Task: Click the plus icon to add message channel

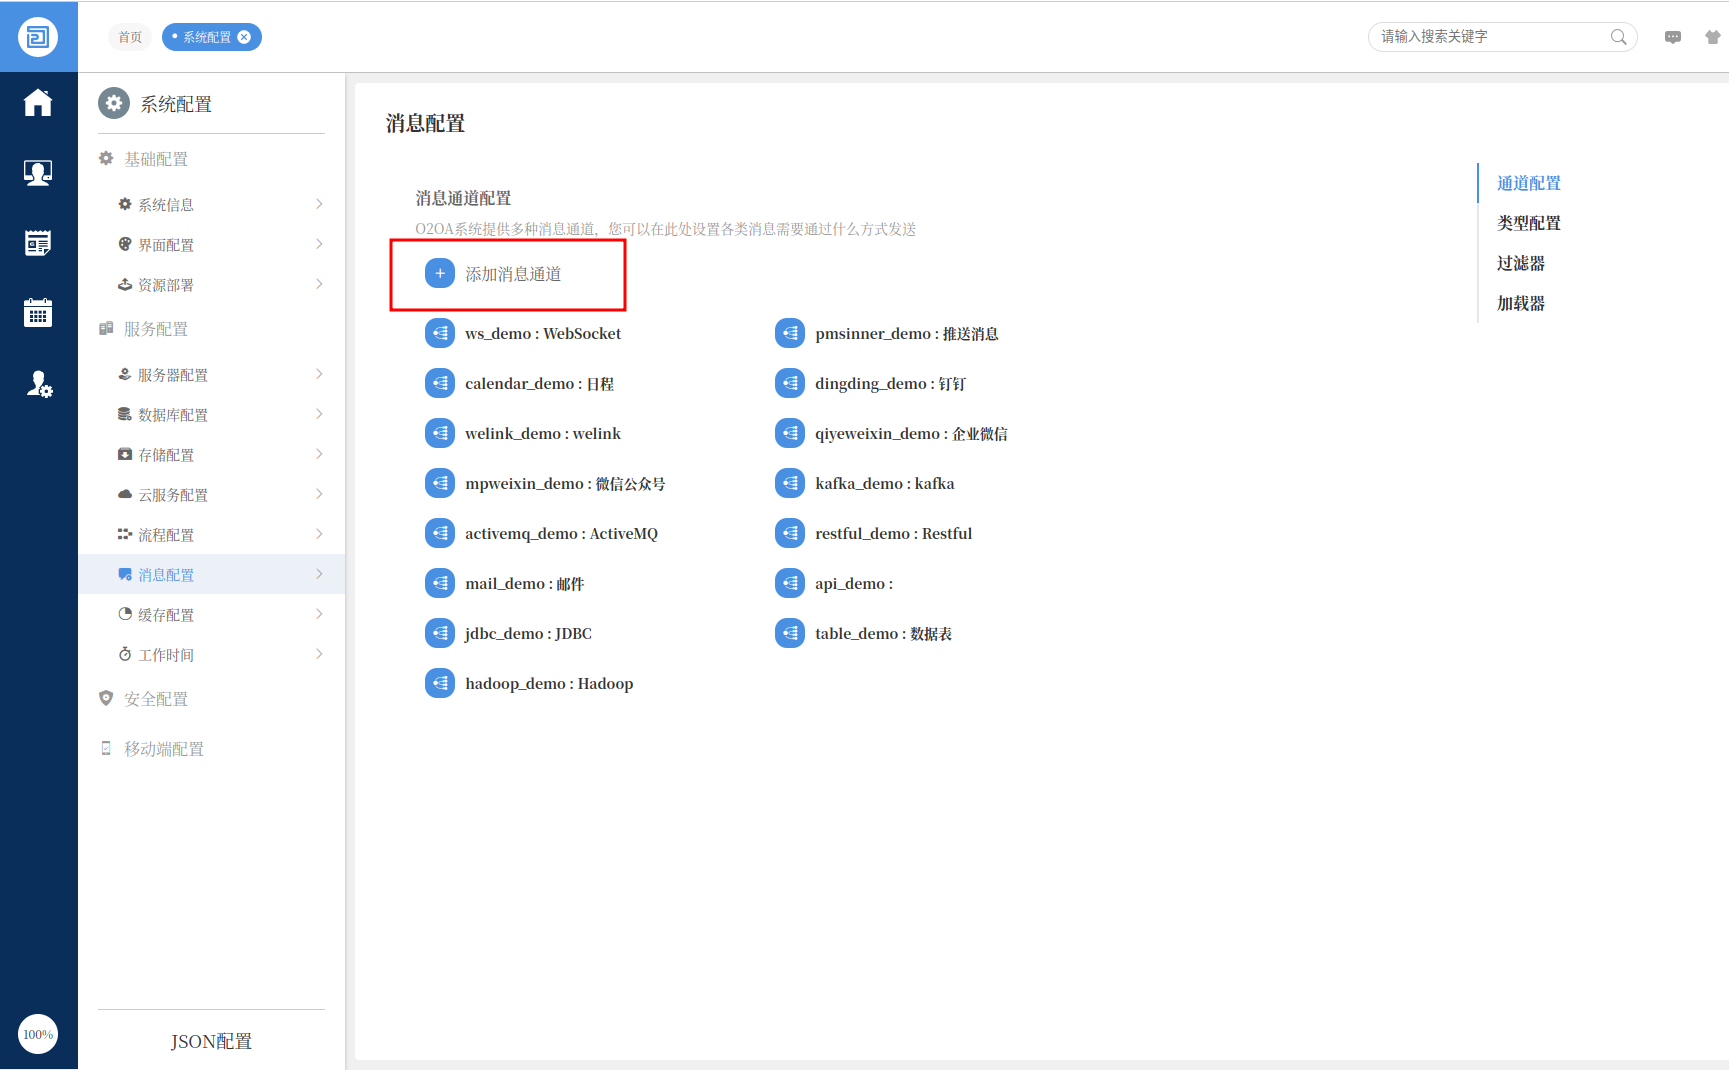Action: [x=440, y=274]
